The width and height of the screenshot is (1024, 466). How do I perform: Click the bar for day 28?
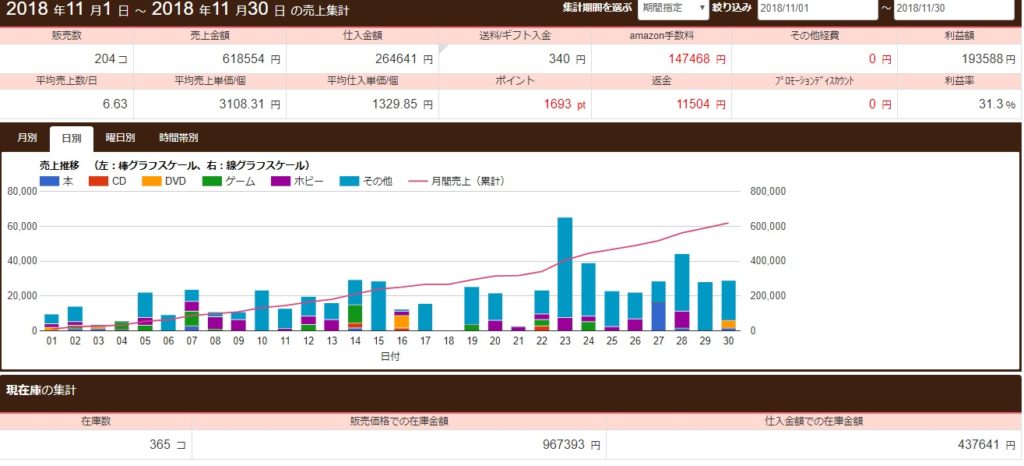[682, 290]
